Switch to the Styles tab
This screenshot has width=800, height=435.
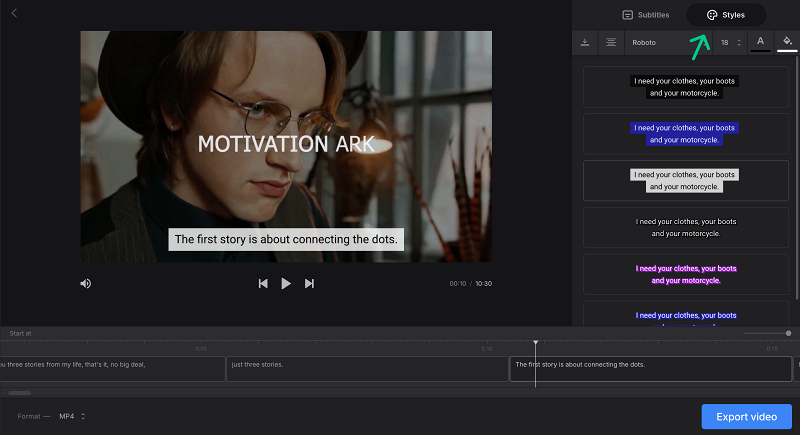click(x=726, y=15)
